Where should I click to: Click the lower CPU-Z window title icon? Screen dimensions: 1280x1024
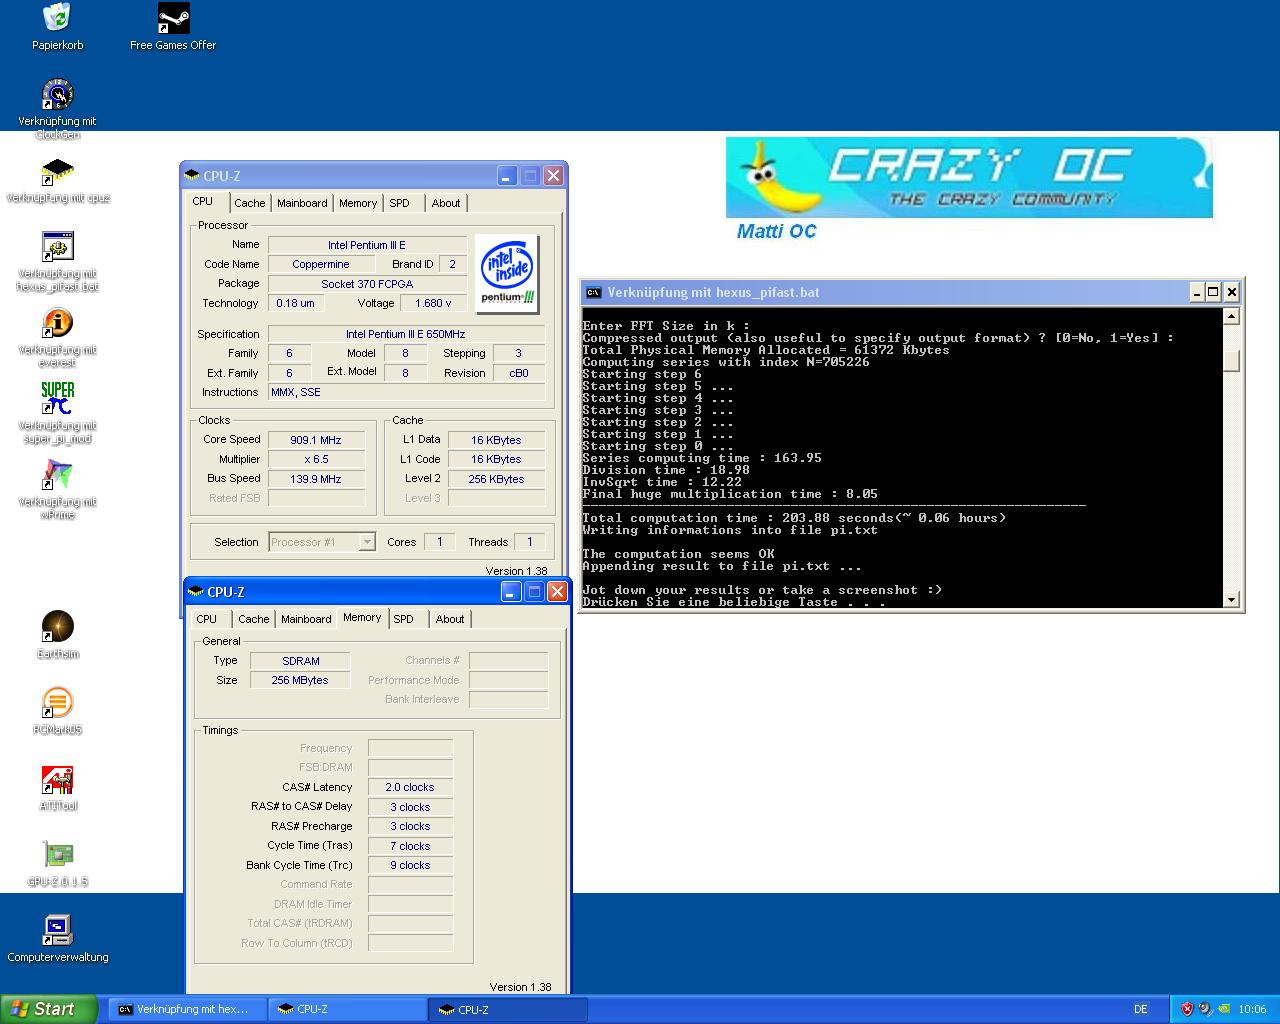(197, 591)
